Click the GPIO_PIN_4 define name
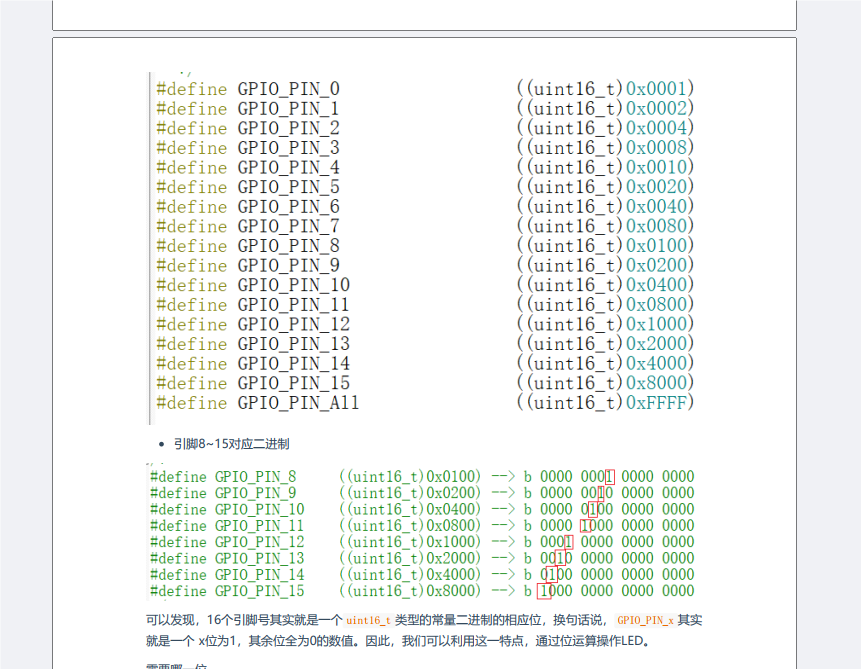 (x=288, y=168)
